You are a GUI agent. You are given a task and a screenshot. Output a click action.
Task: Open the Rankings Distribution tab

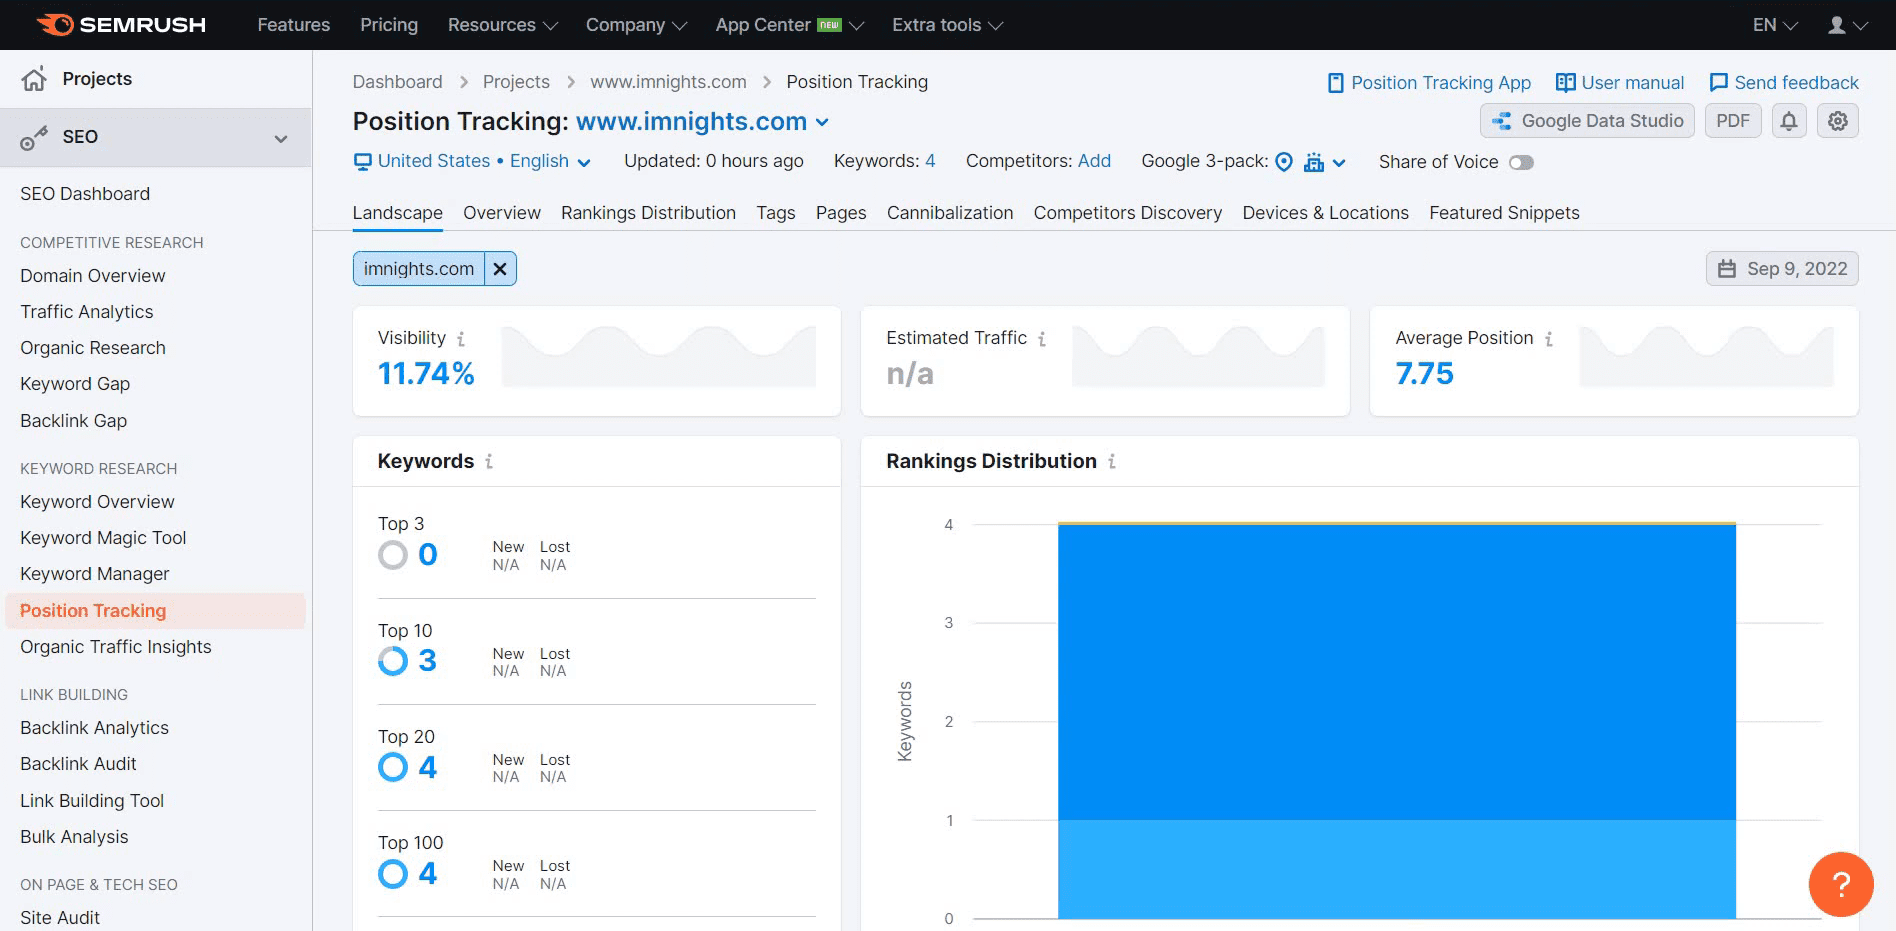648,213
